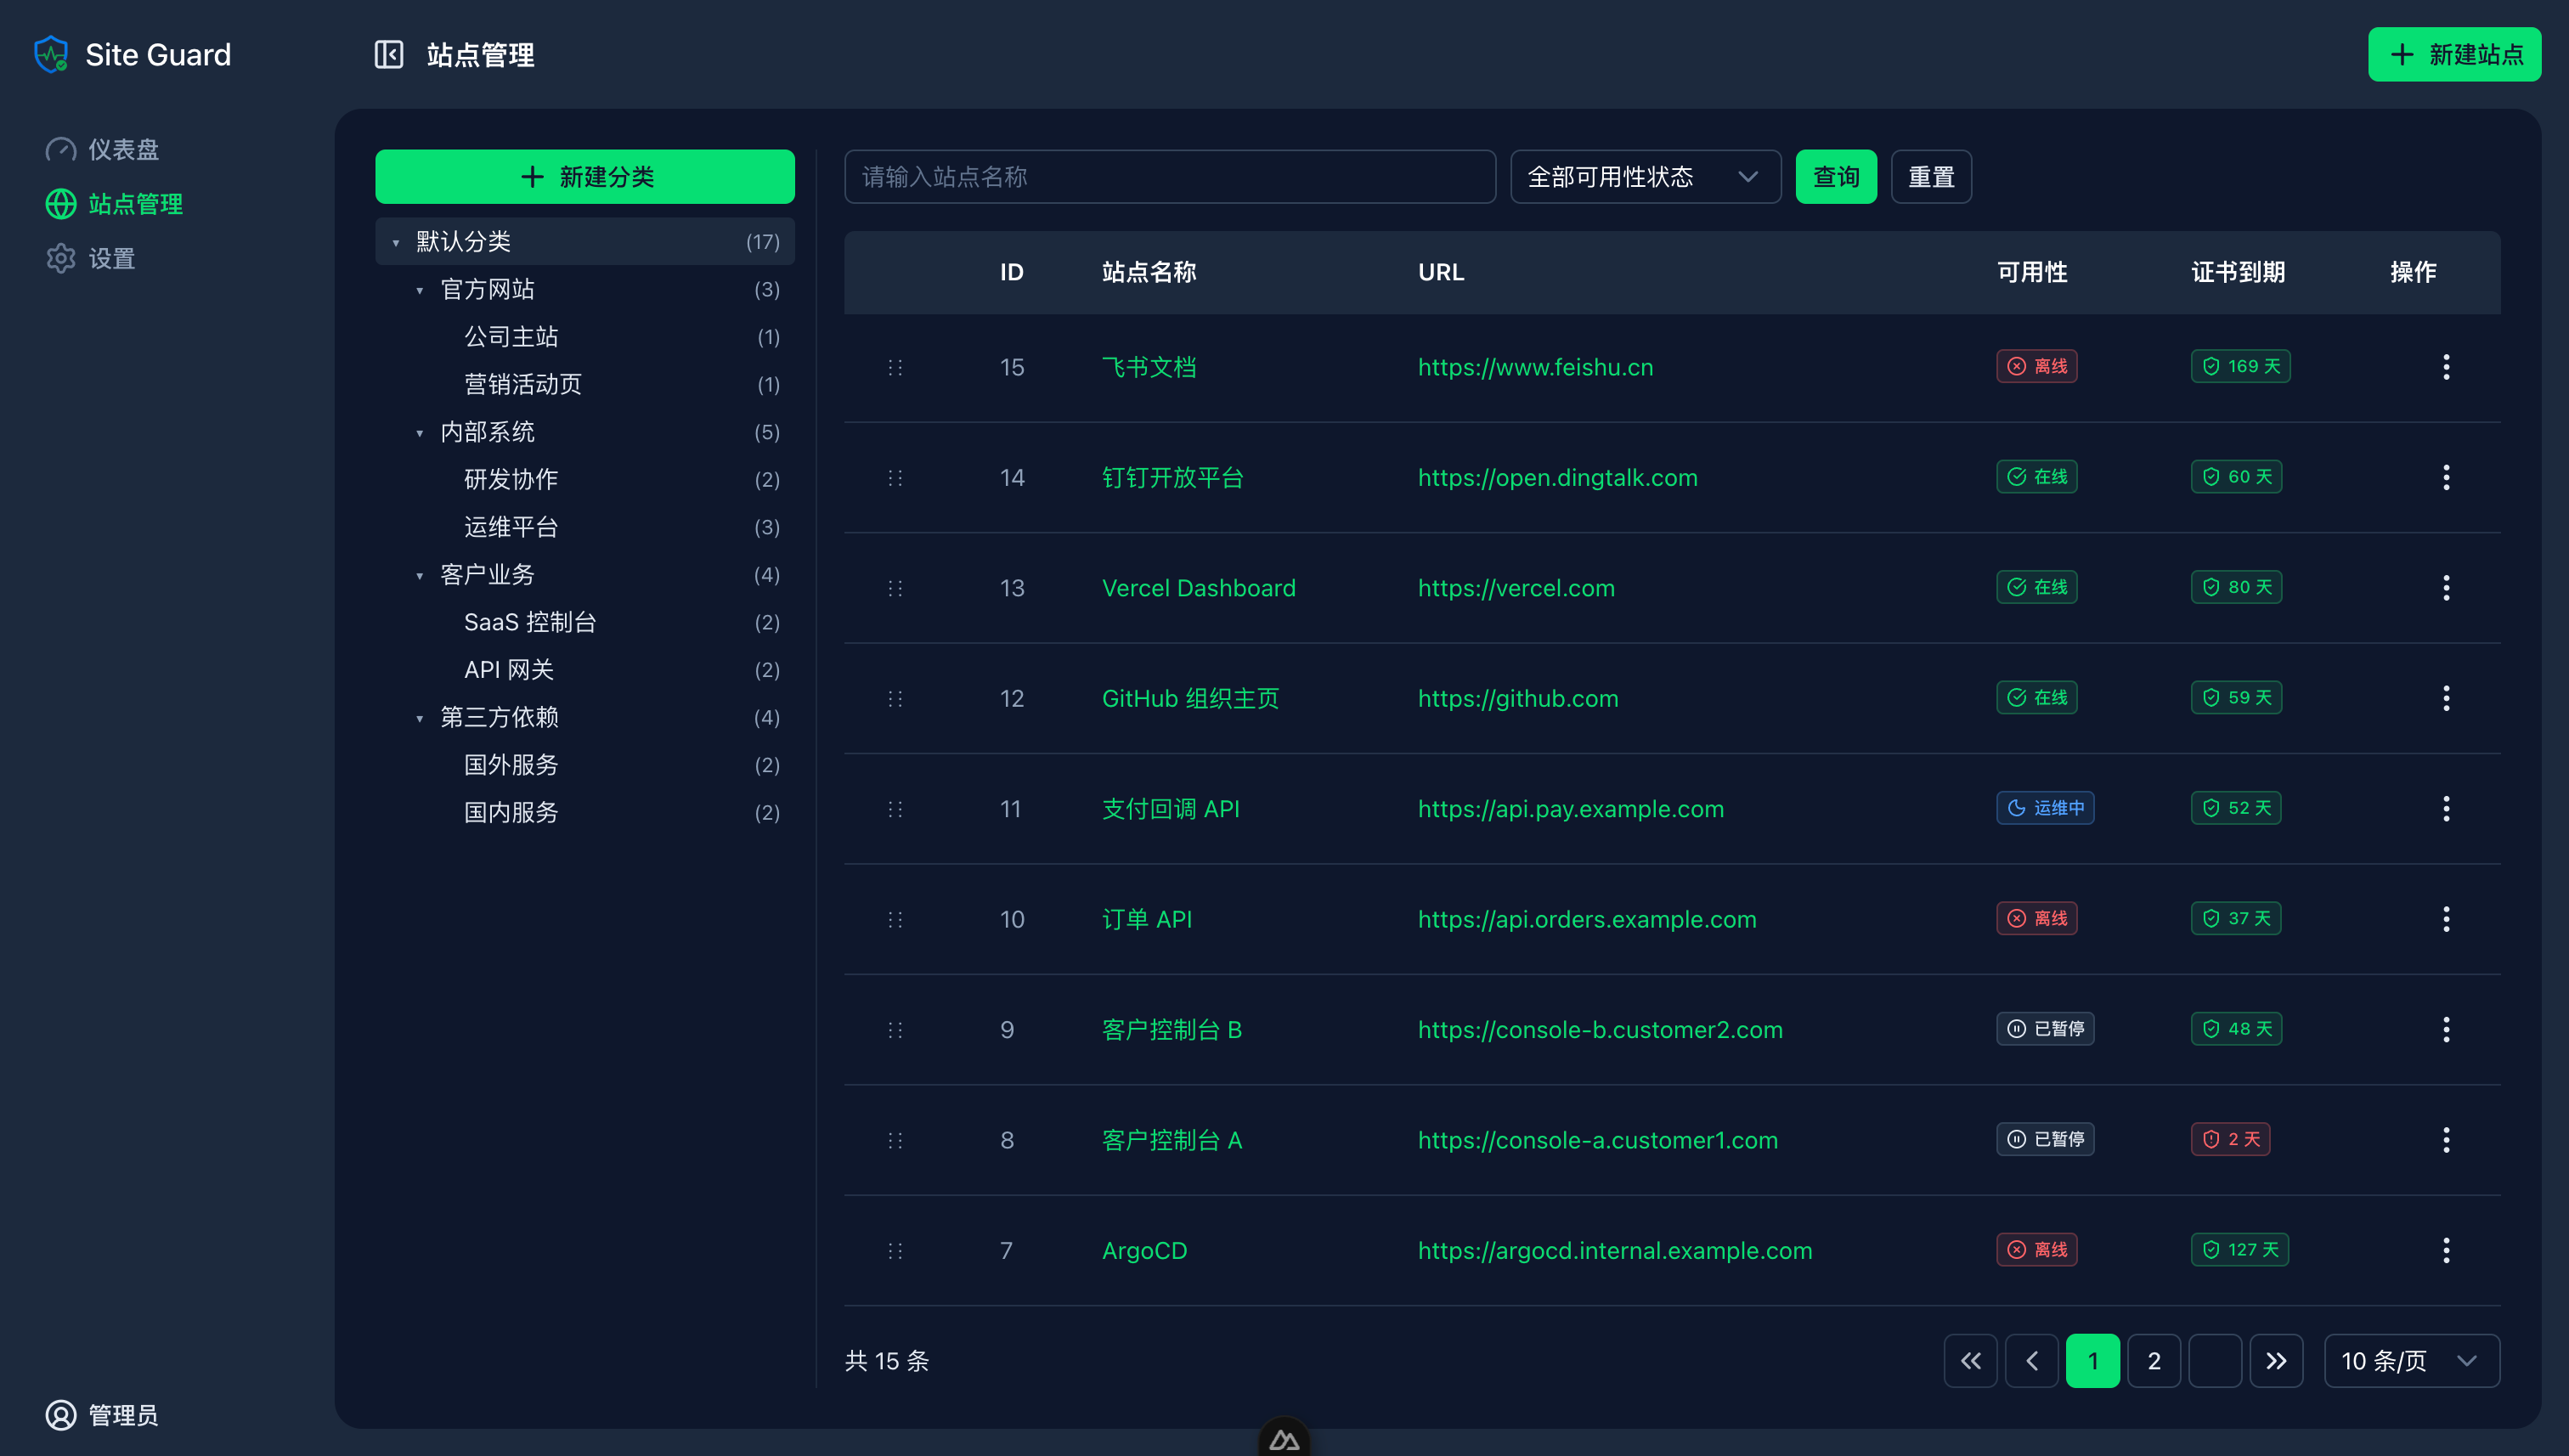Image resolution: width=2569 pixels, height=1456 pixels.
Task: Open the three-dot menu for GitHub 组织主页
Action: 2446,698
